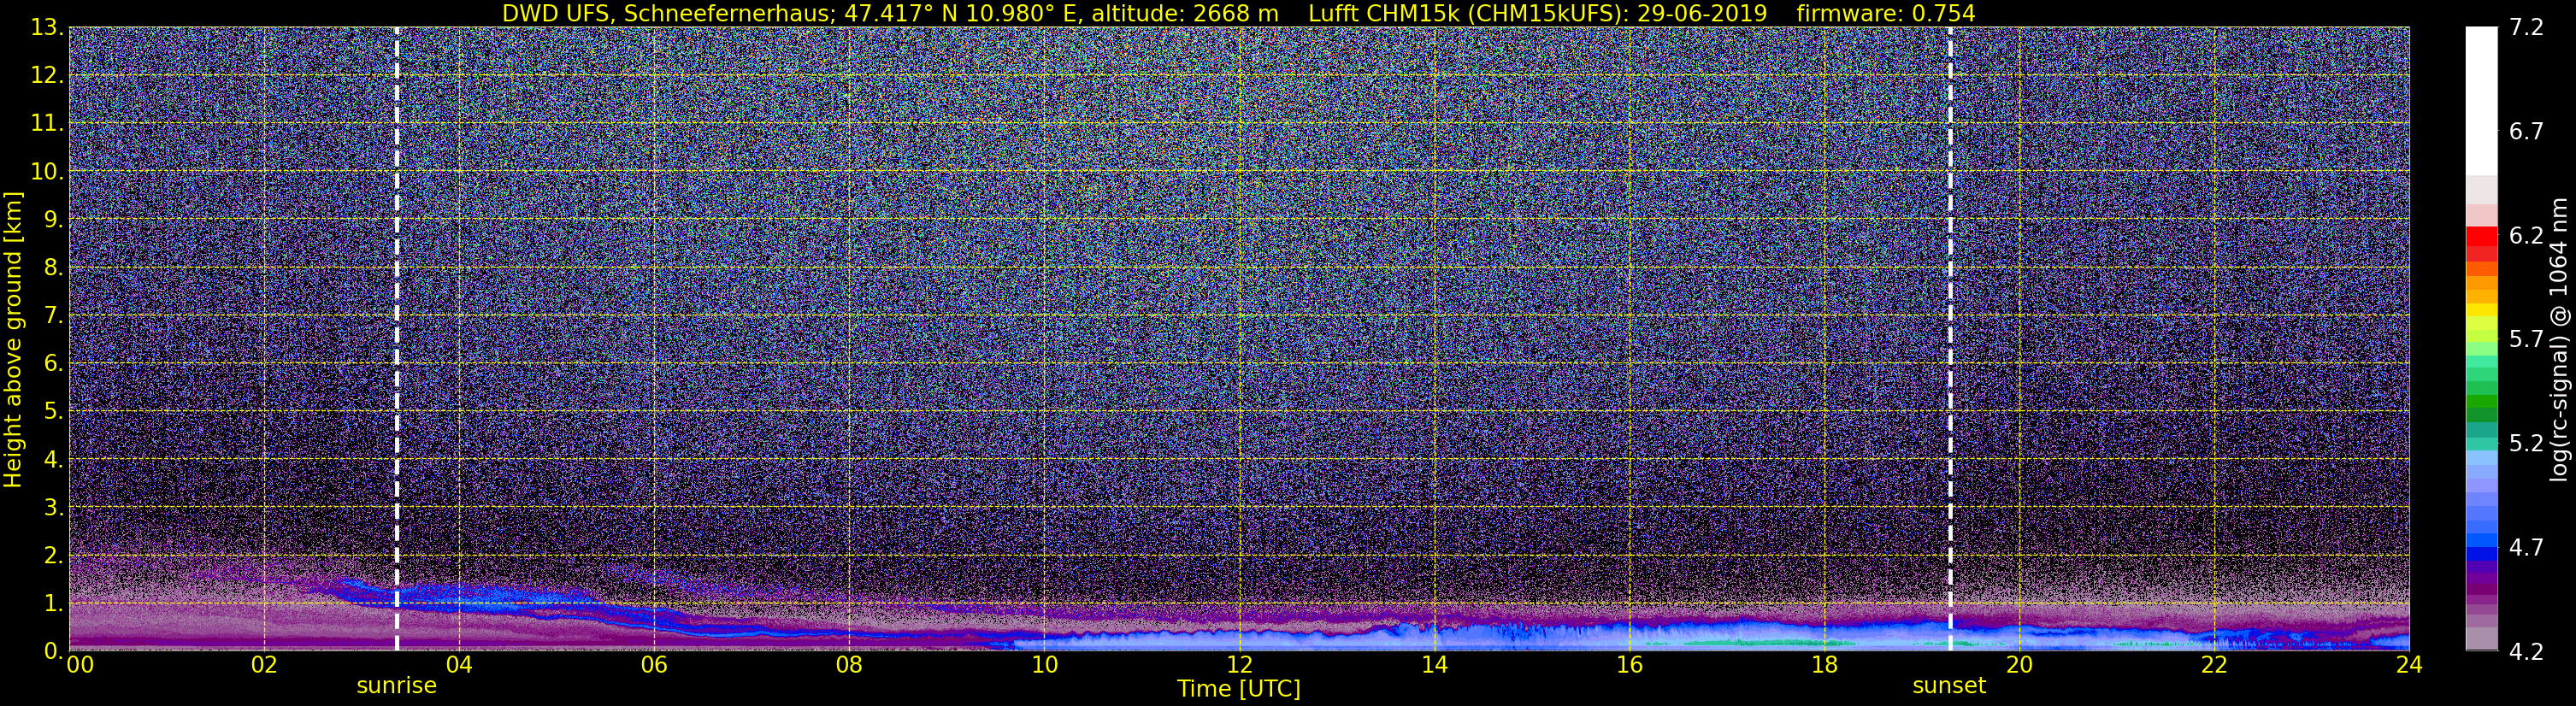
Task: Click the colorbar value '6.7'
Action: pyautogui.click(x=2526, y=131)
